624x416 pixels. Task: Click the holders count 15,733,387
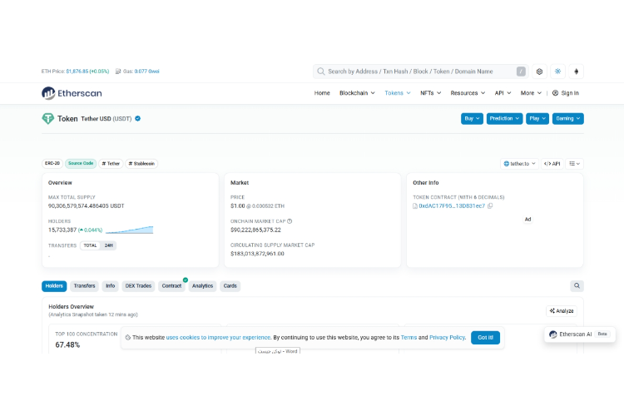pos(62,230)
